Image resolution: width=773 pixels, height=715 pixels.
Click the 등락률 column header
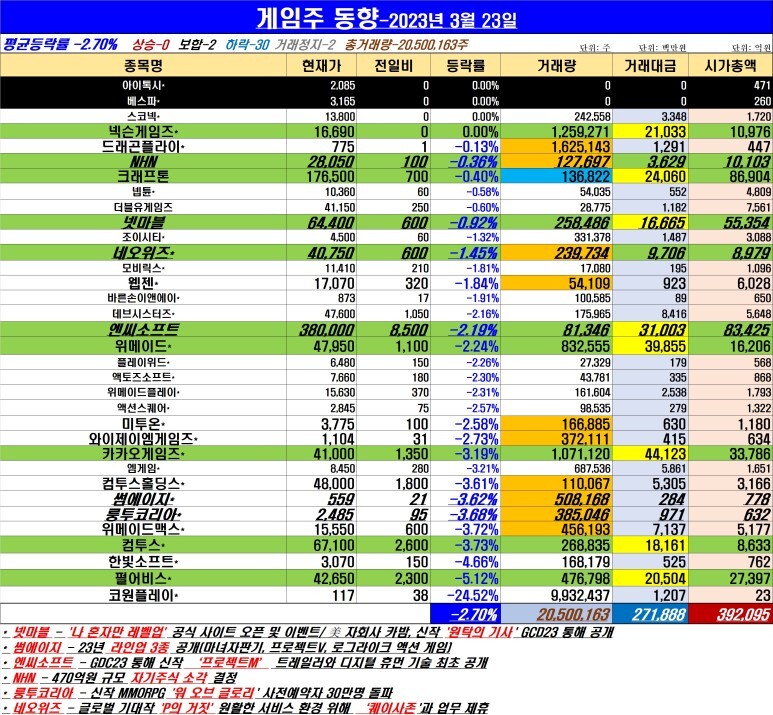[x=465, y=66]
